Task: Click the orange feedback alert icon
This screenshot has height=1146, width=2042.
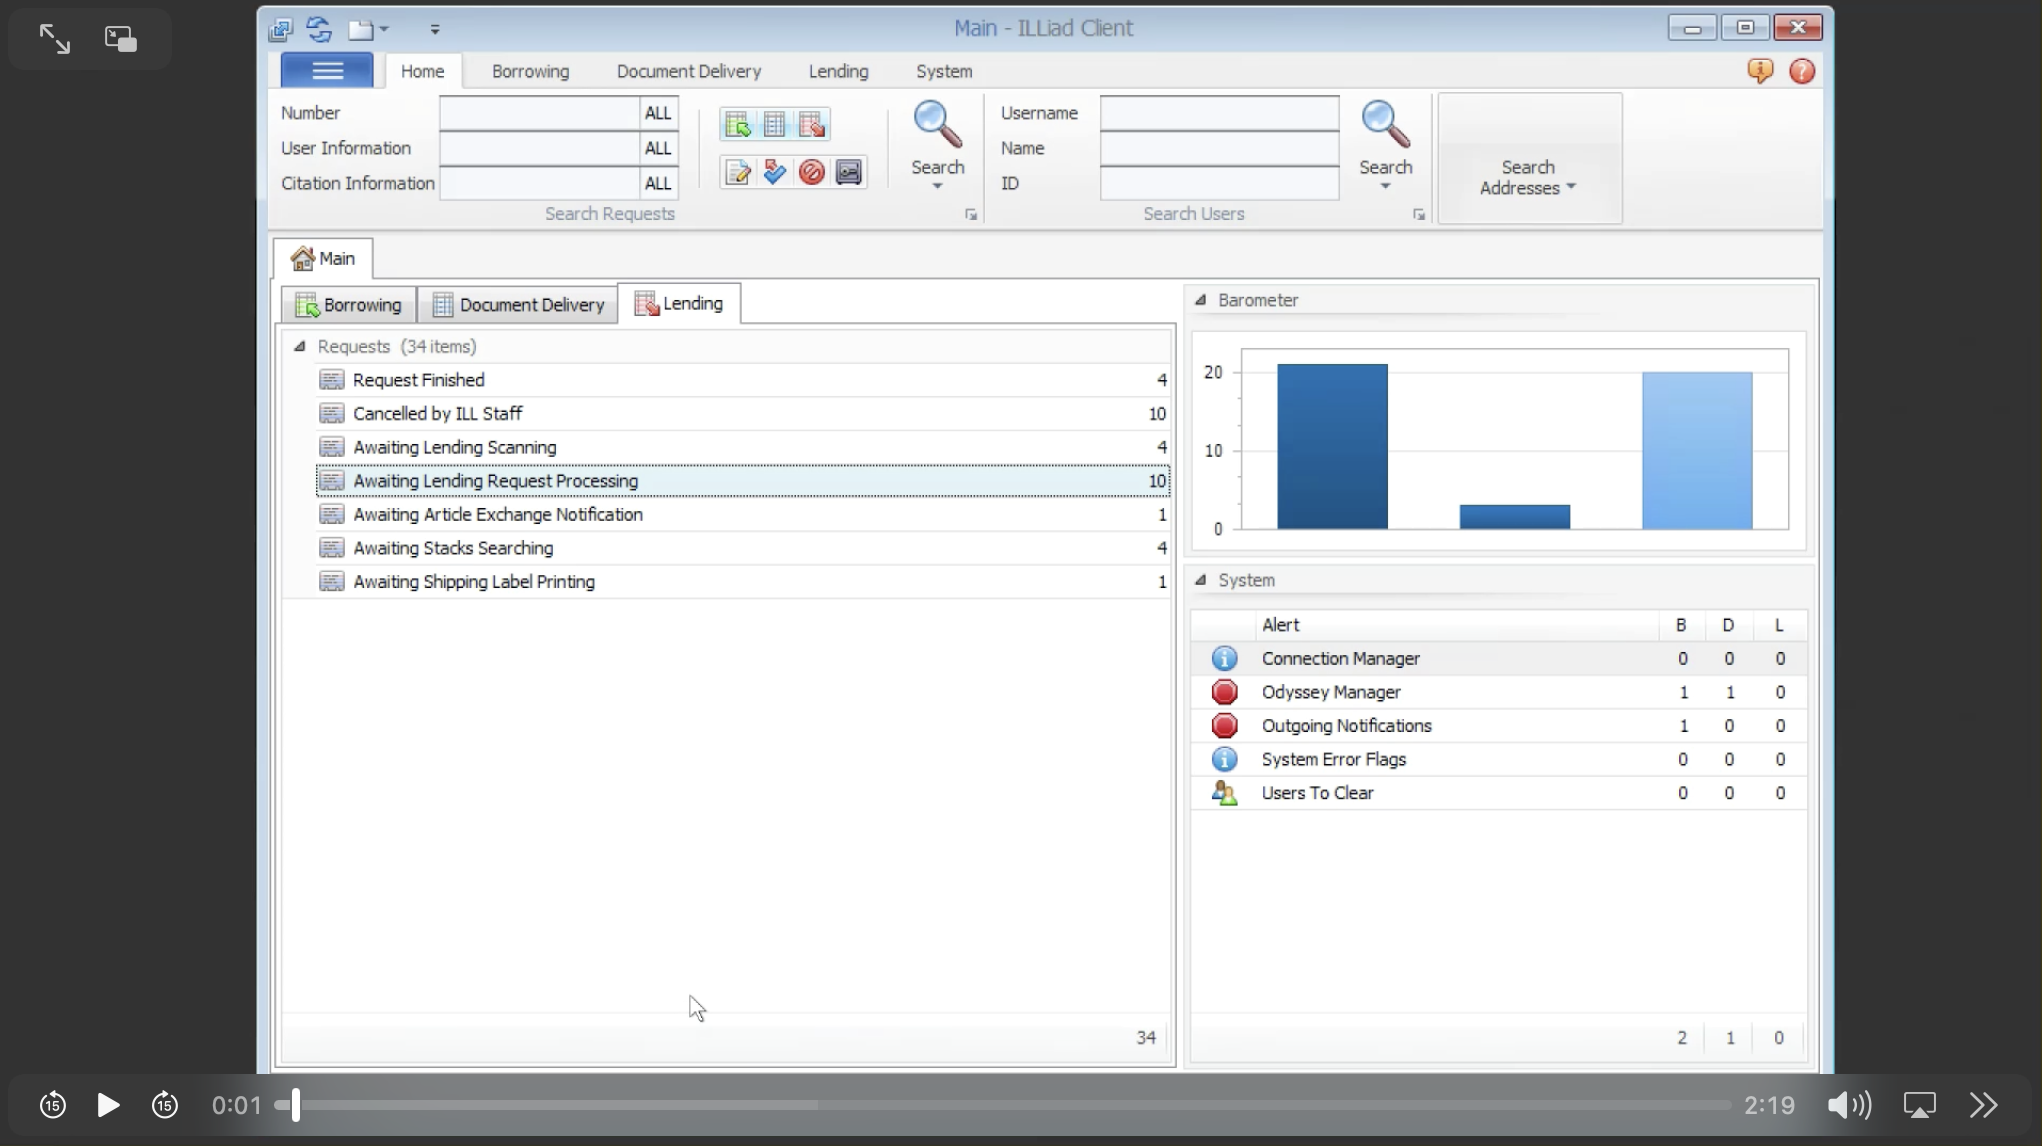Action: coord(1759,71)
